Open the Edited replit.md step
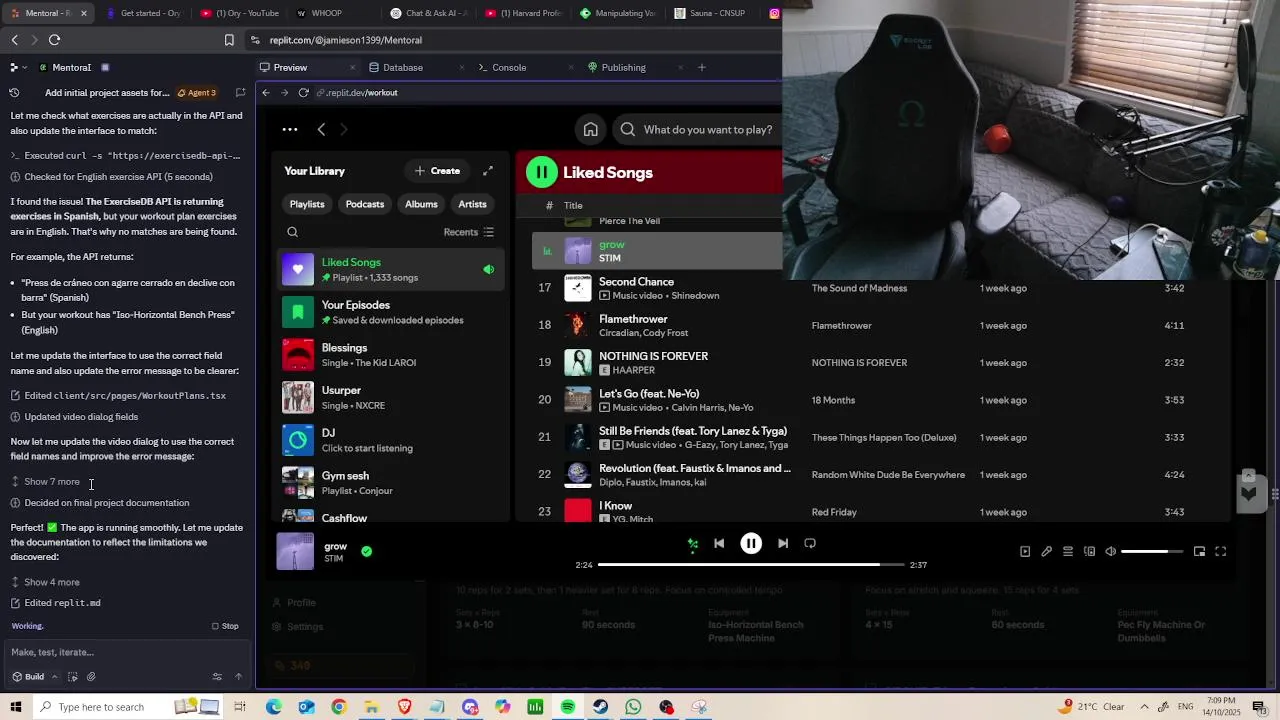 tap(62, 603)
